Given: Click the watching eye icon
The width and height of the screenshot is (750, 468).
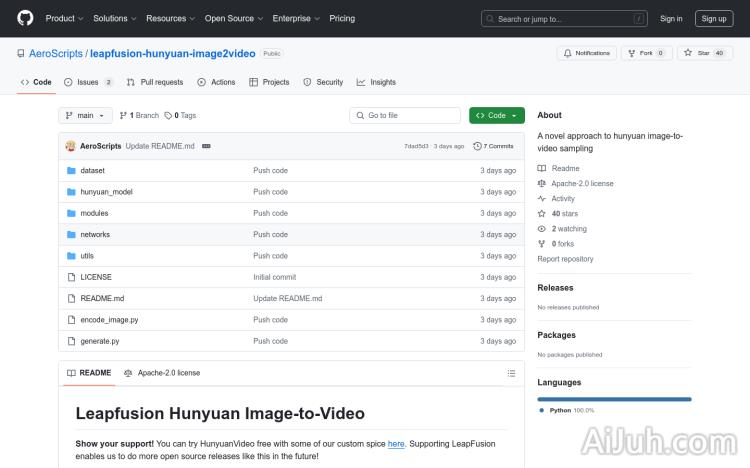Looking at the screenshot, I should [x=541, y=229].
